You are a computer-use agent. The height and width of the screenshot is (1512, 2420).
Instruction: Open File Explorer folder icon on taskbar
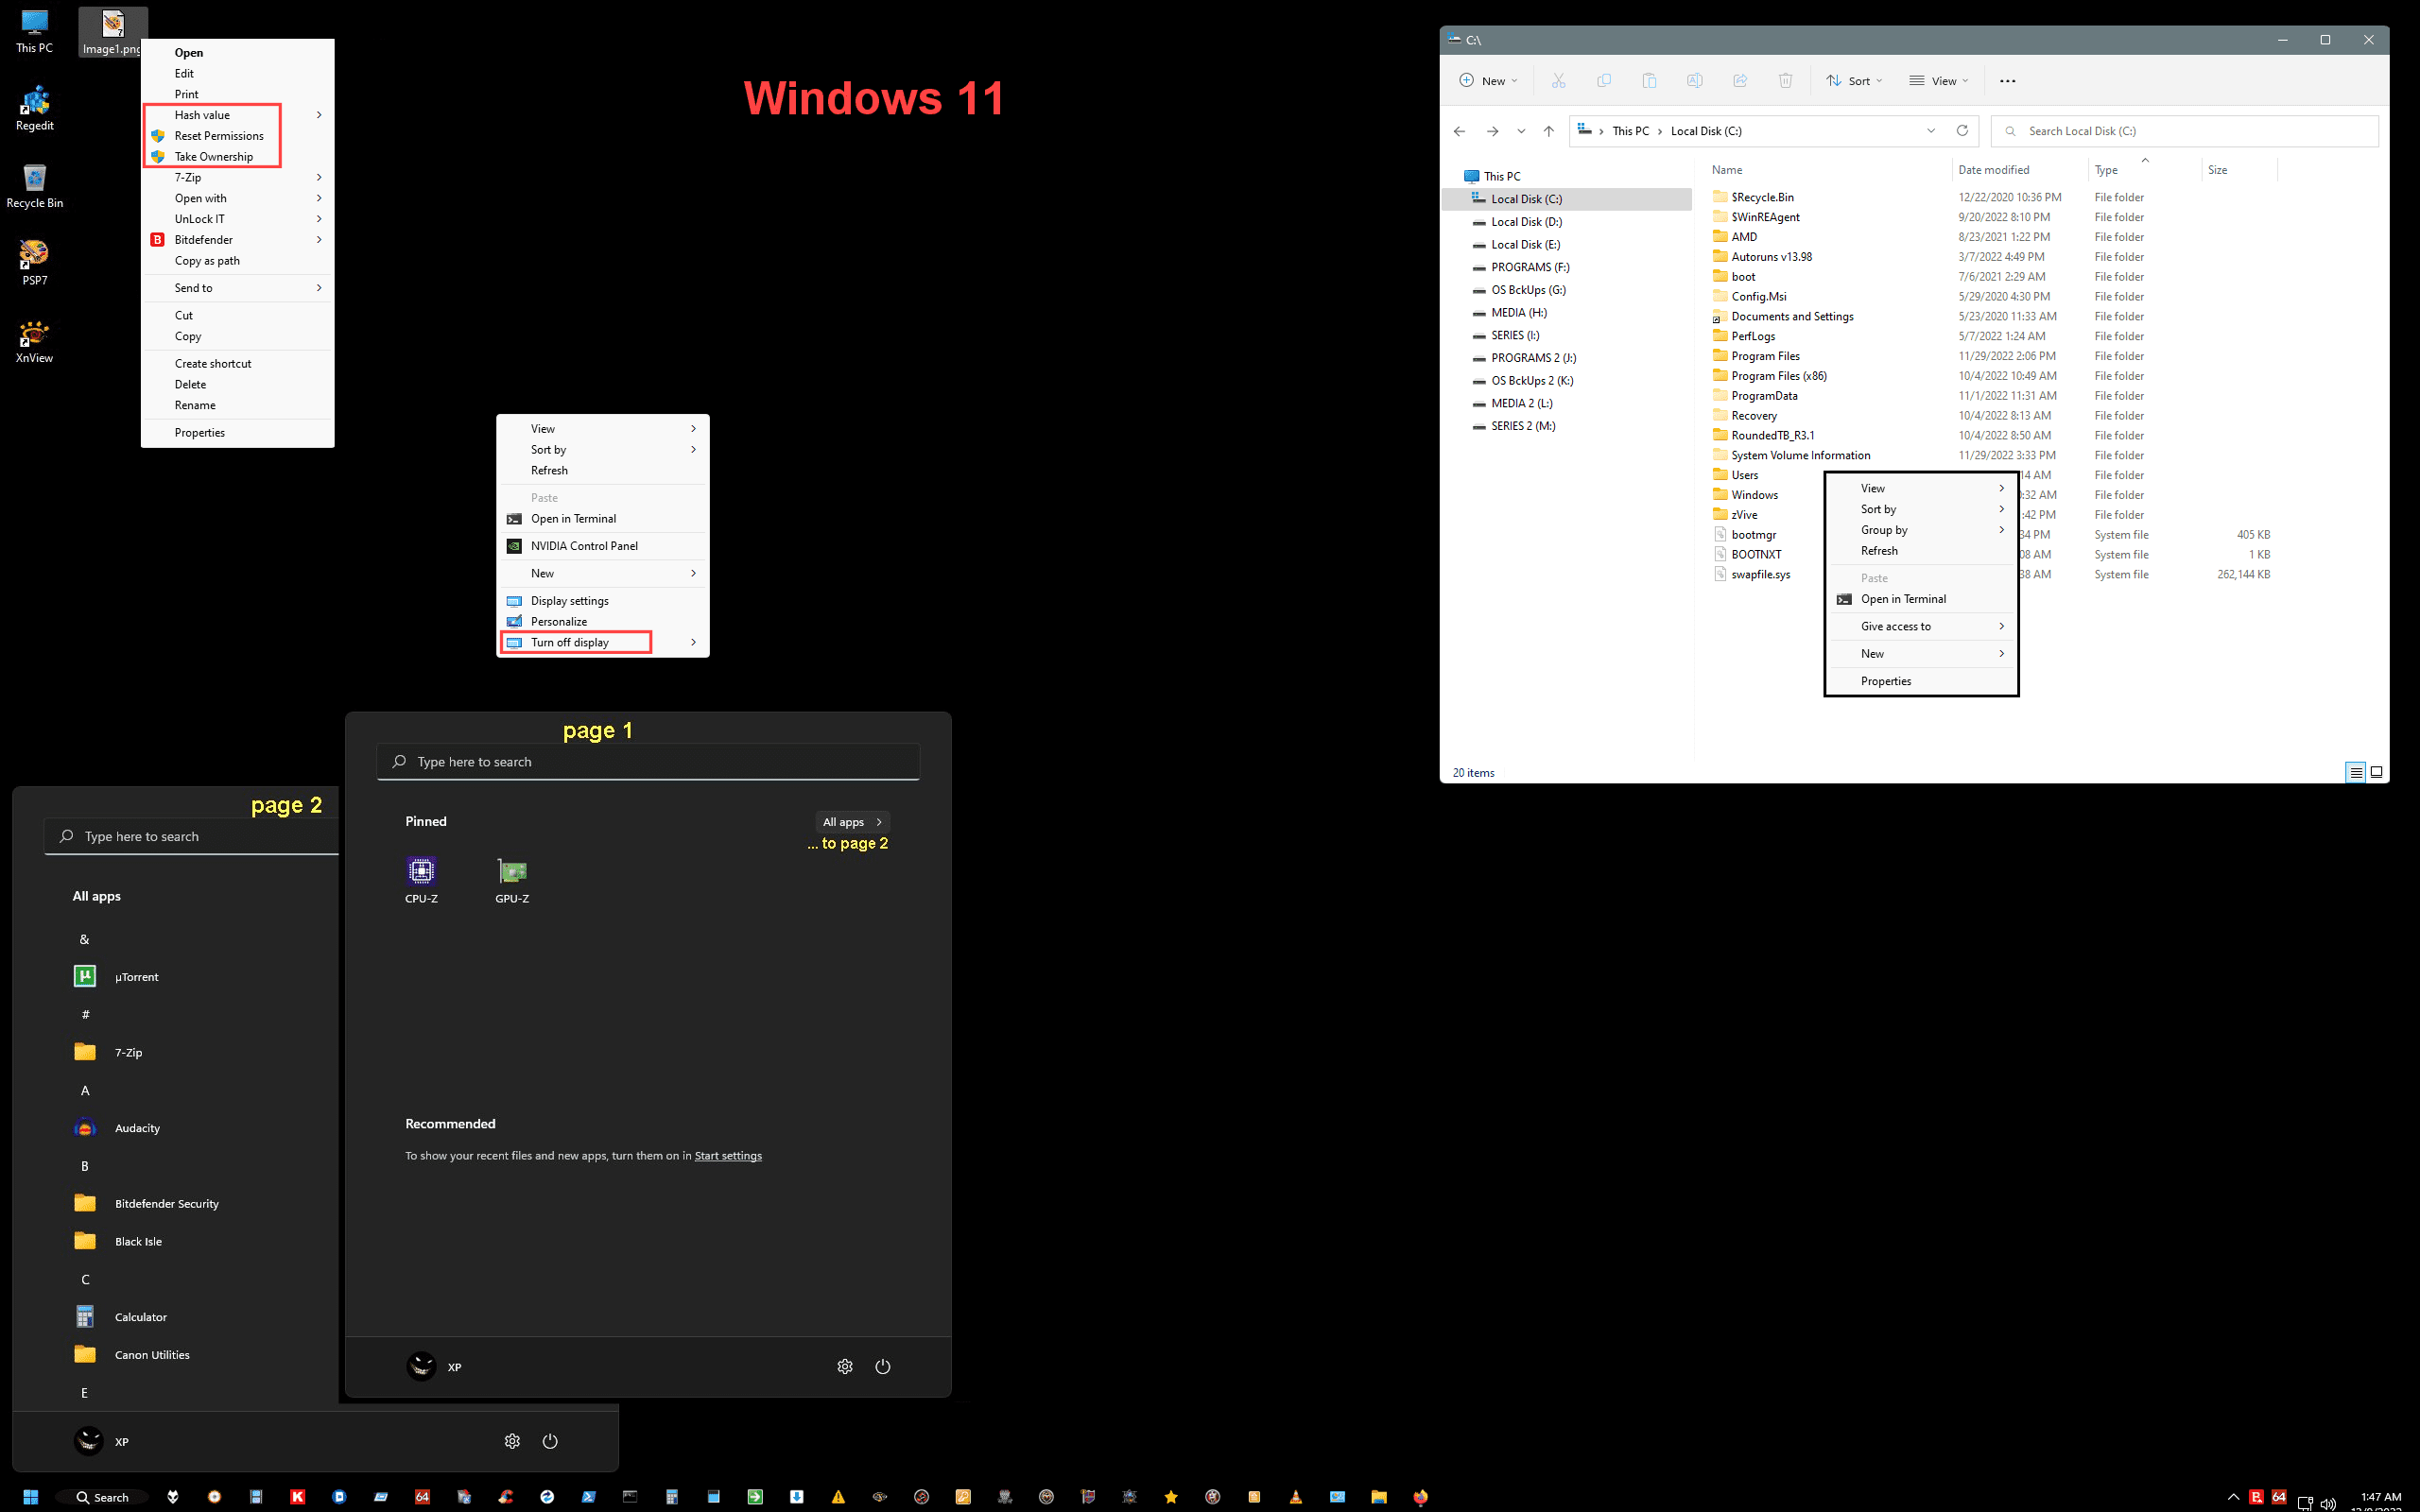click(x=1379, y=1497)
